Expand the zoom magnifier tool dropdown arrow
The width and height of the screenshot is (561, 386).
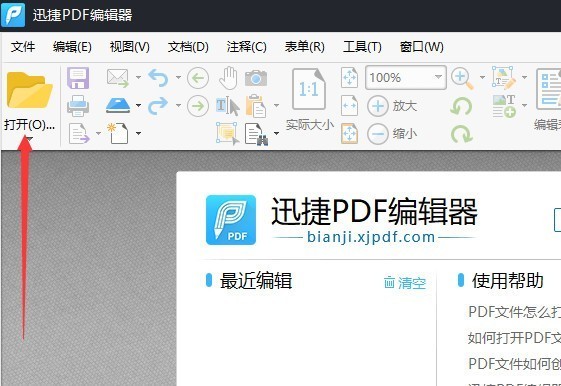[x=482, y=77]
